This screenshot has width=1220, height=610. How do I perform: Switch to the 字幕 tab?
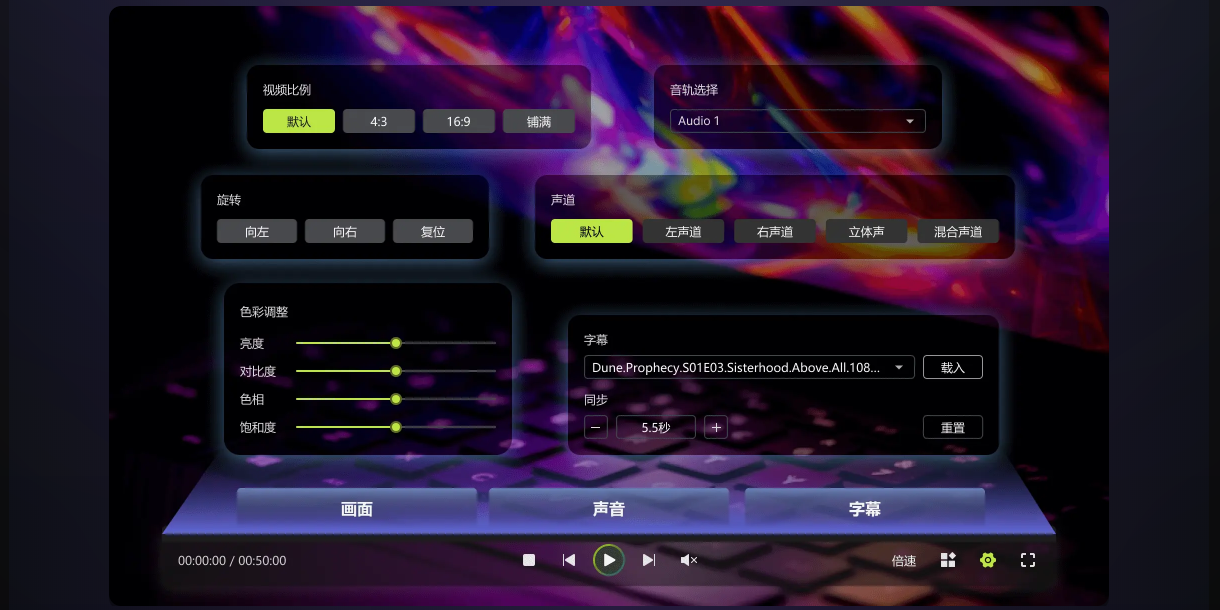tap(865, 509)
